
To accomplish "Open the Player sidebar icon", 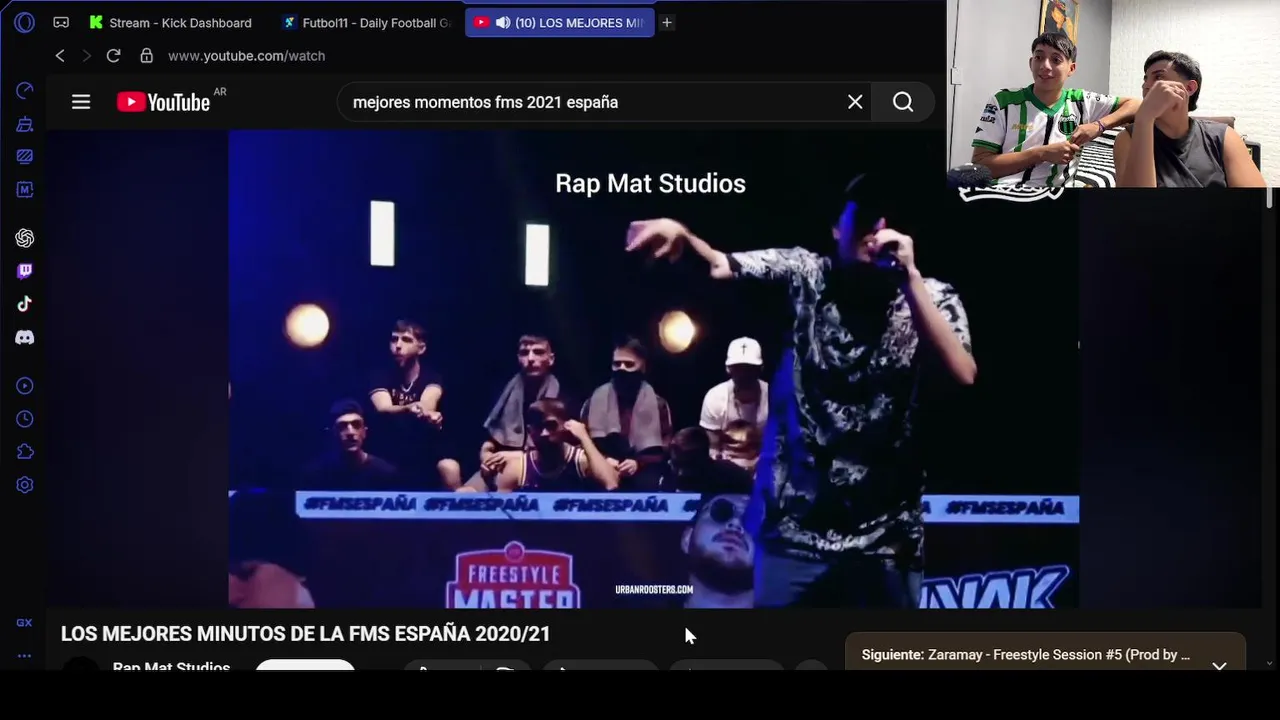I will (x=25, y=386).
